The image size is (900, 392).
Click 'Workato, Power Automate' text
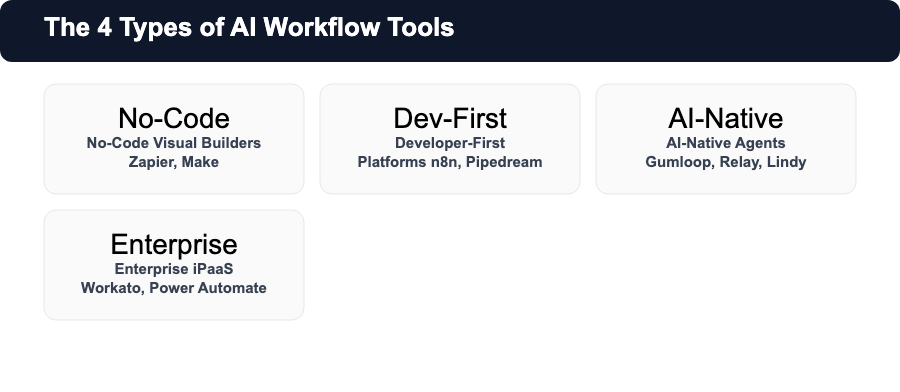pos(174,288)
